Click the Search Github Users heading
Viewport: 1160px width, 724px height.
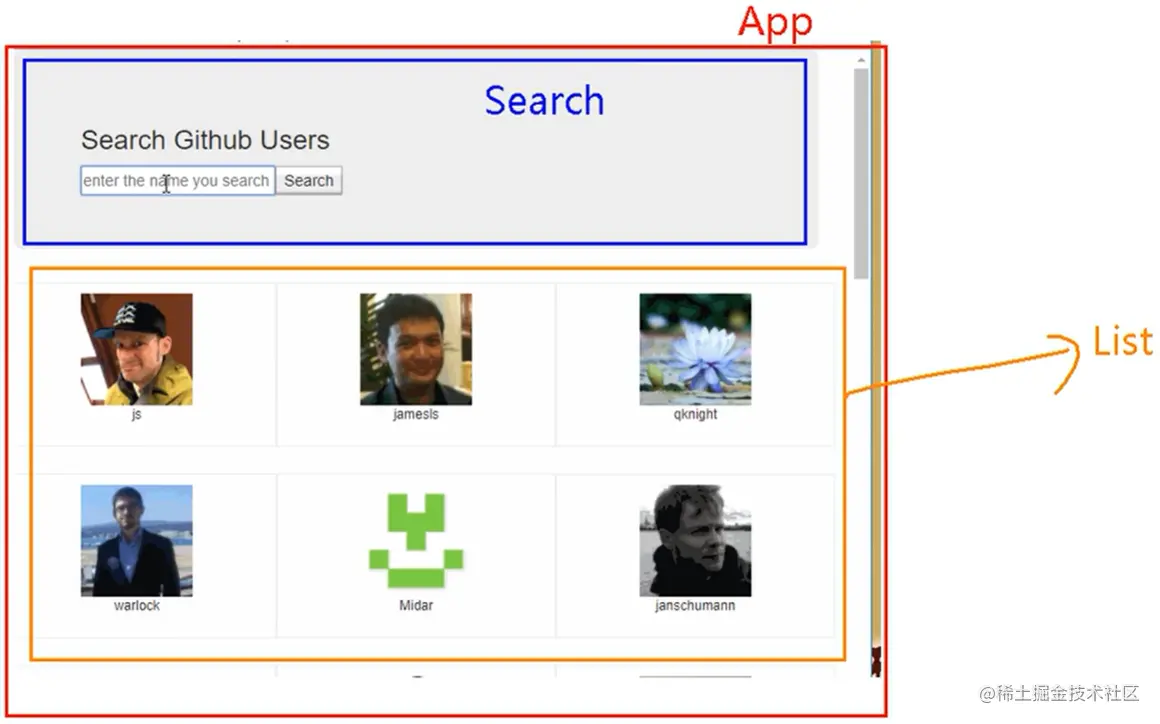[x=206, y=140]
